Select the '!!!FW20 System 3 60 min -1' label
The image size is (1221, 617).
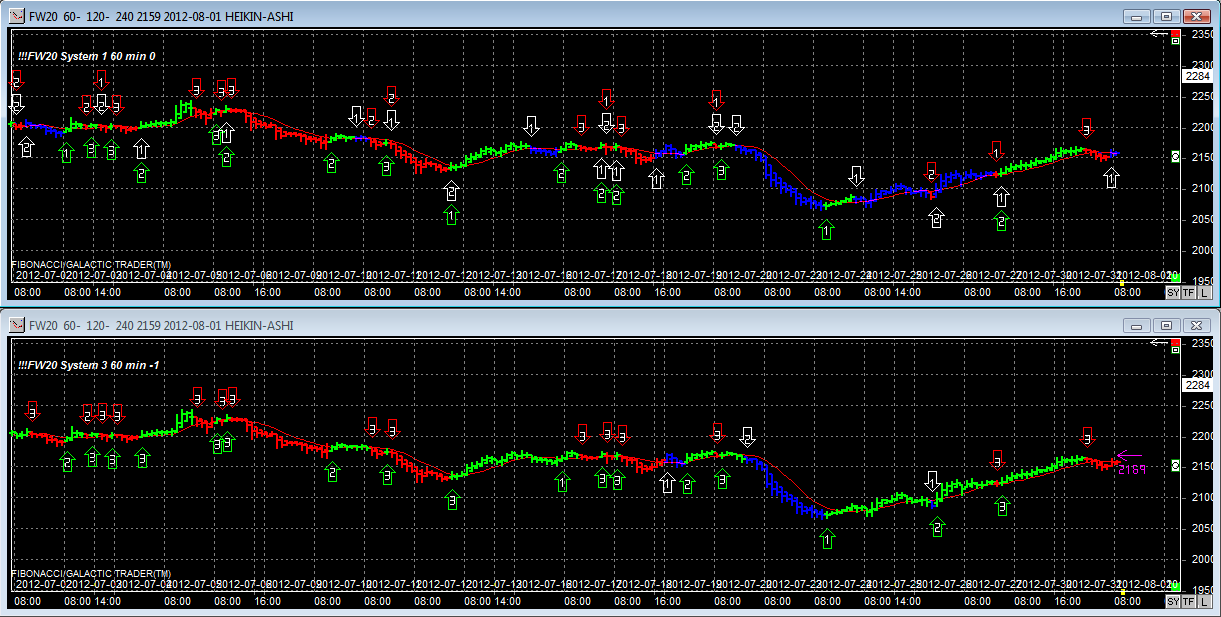90,365
